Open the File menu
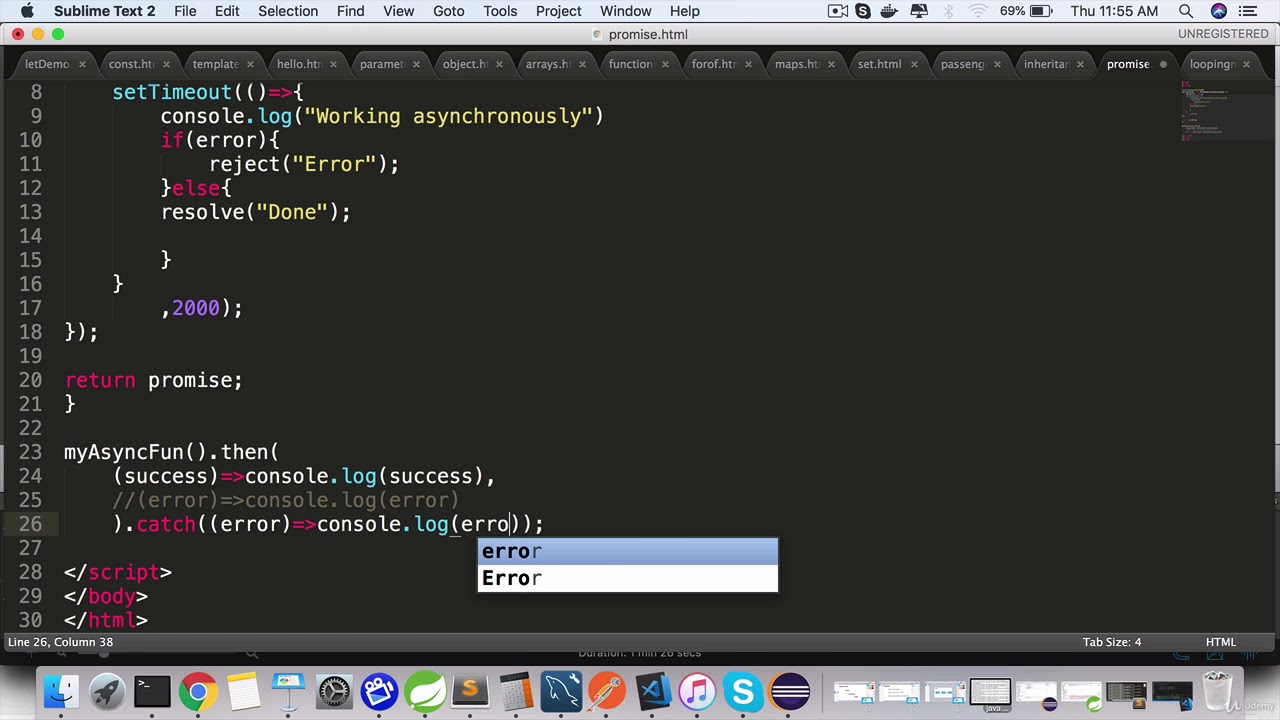 (x=185, y=11)
